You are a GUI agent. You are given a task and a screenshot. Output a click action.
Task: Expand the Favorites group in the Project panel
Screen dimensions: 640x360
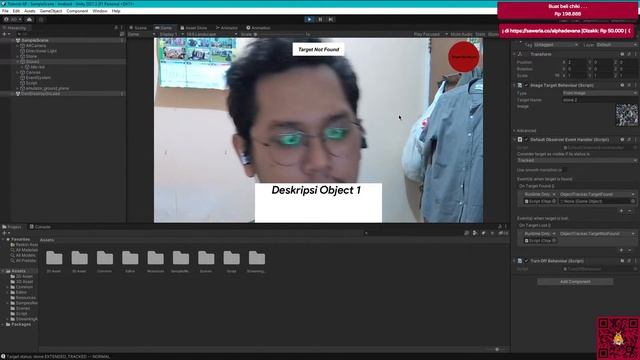3,239
